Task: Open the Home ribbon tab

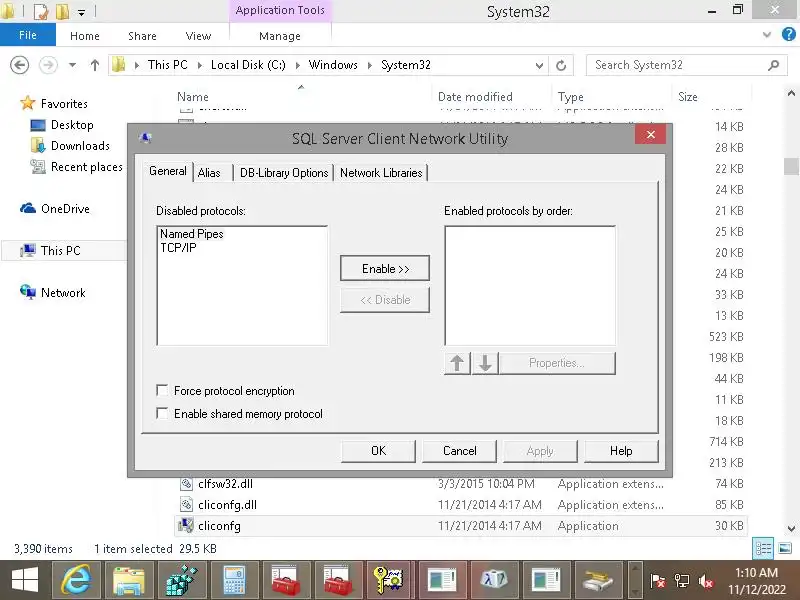Action: [85, 36]
